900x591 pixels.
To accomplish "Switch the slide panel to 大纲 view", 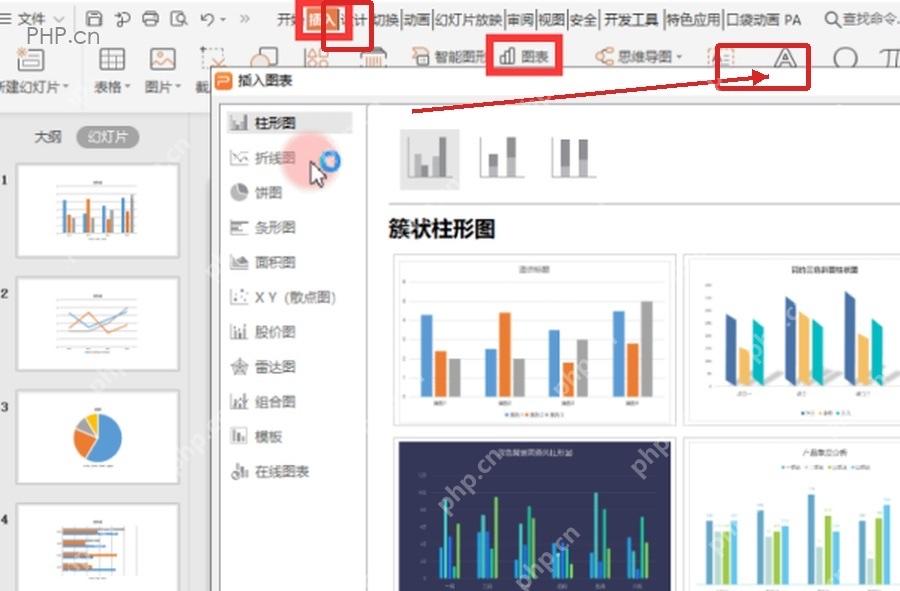I will (48, 137).
